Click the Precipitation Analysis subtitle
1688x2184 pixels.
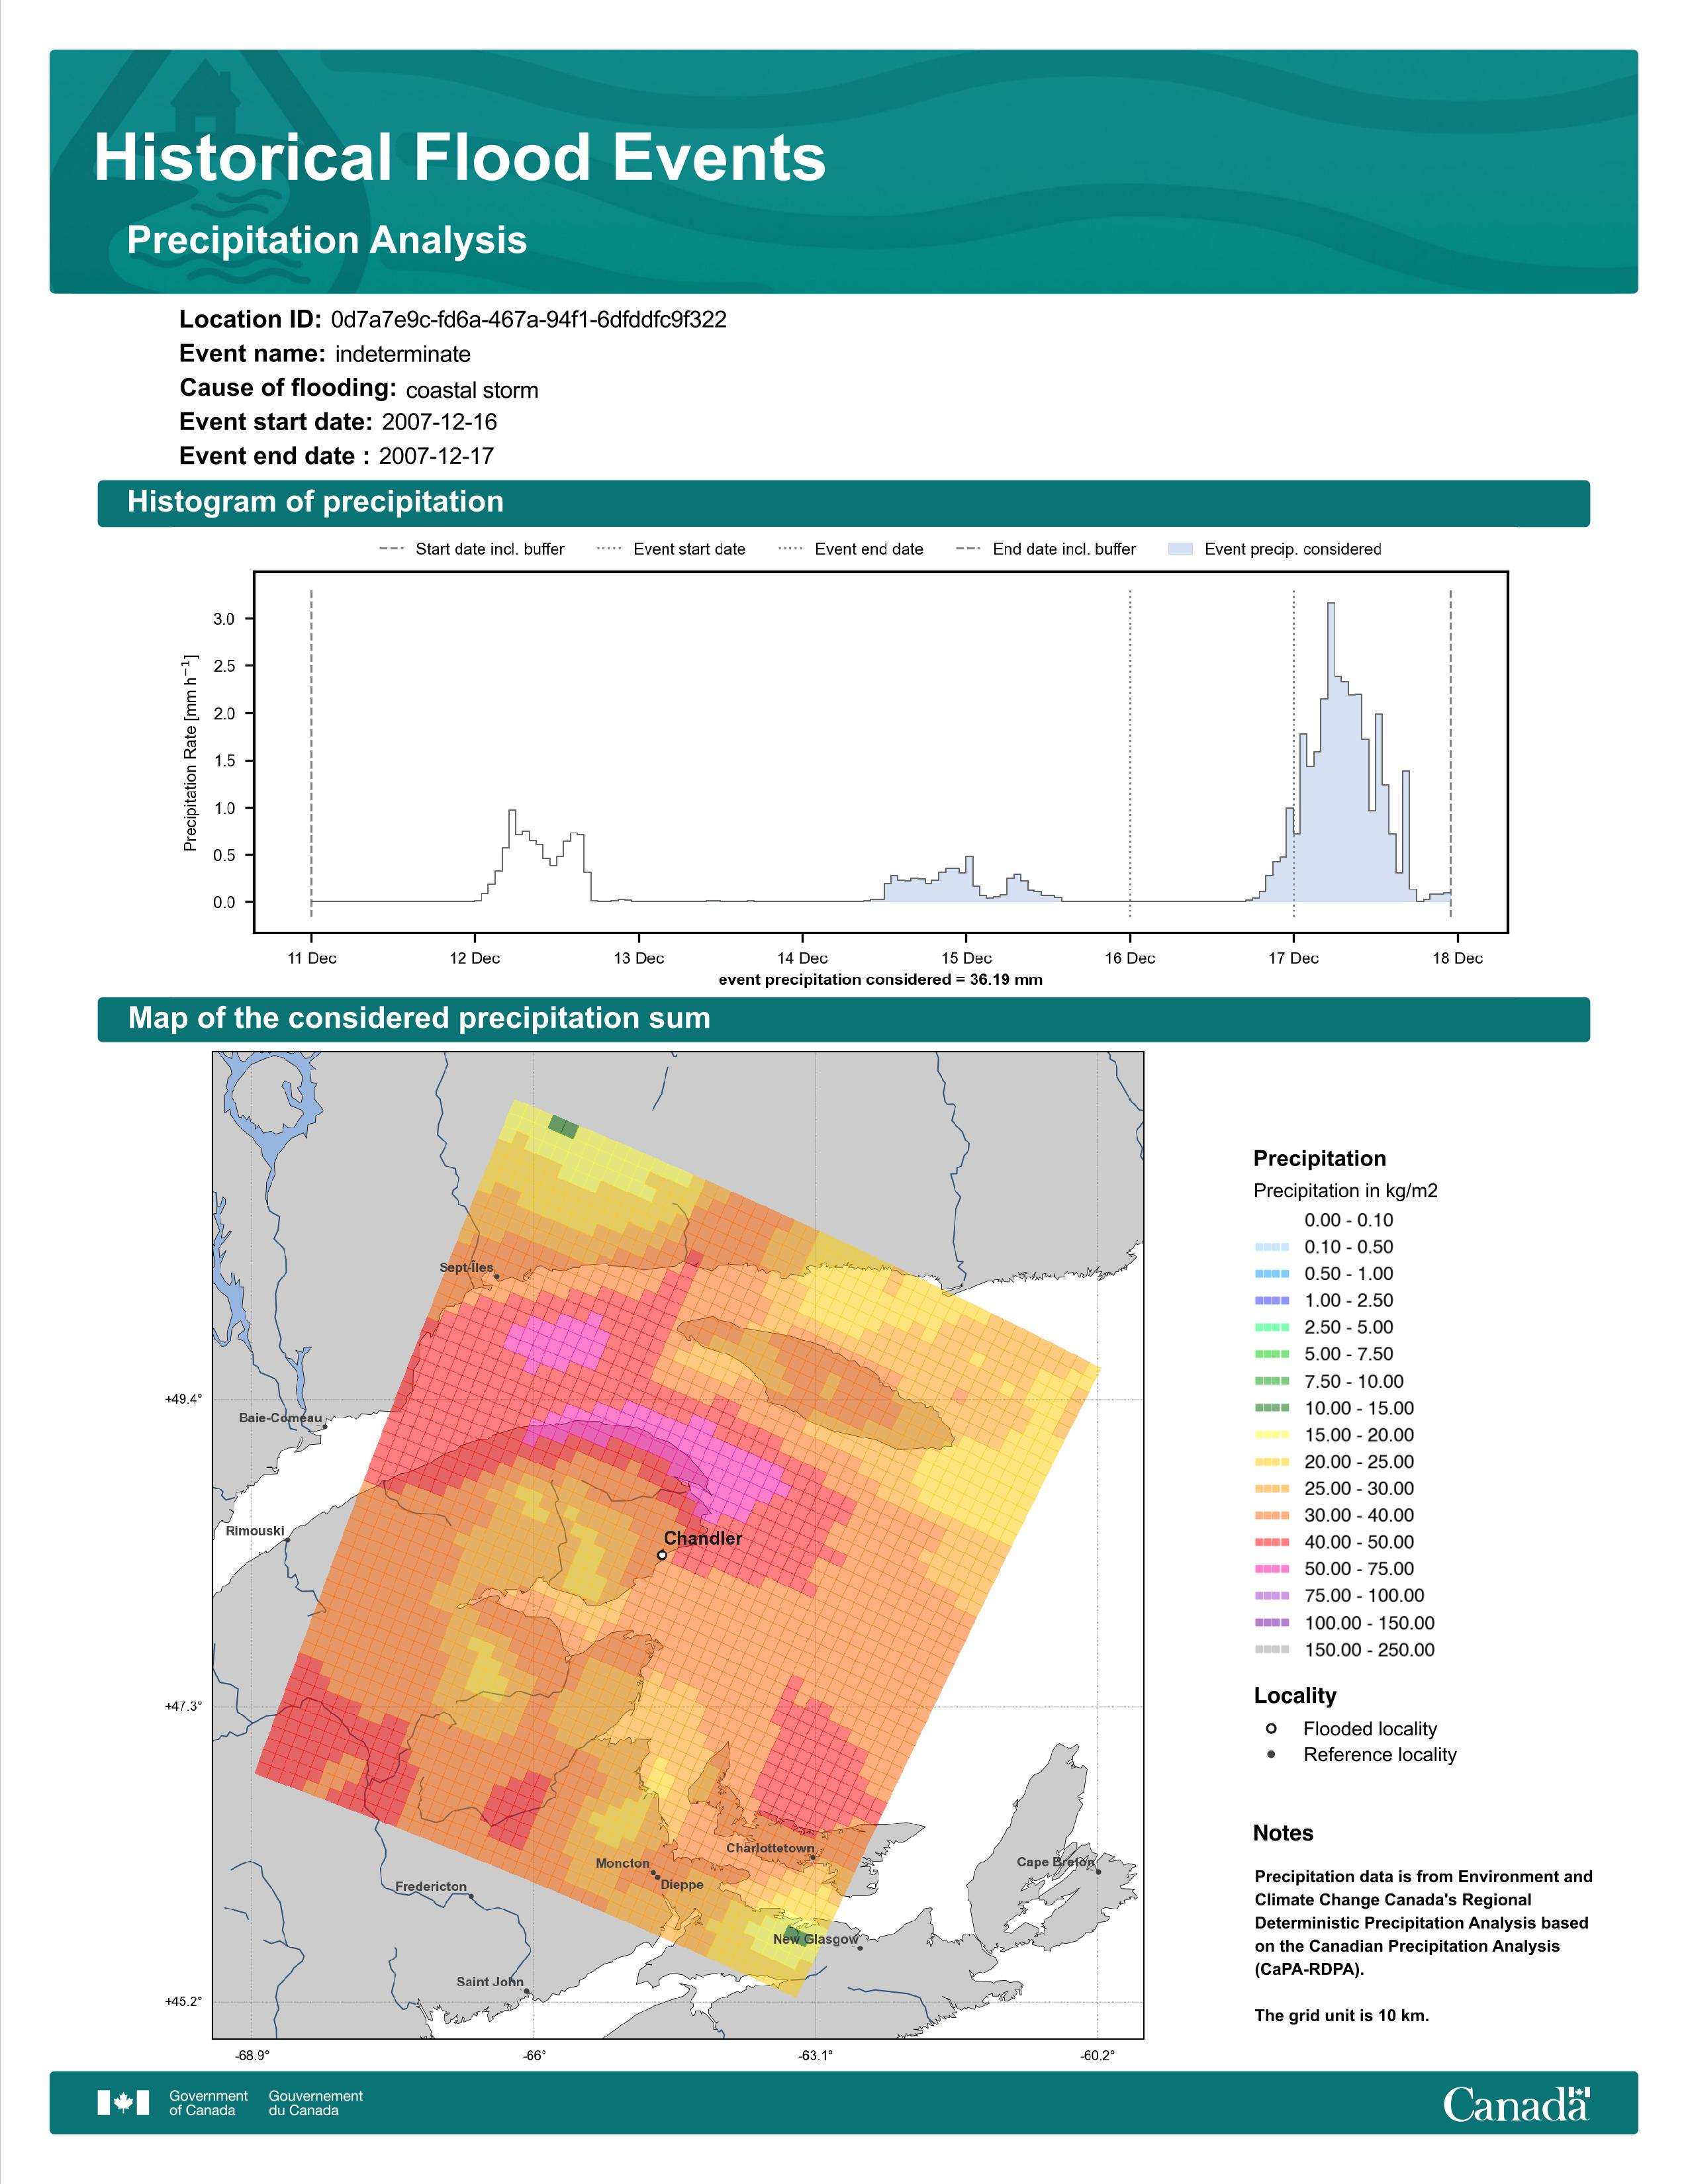click(327, 241)
